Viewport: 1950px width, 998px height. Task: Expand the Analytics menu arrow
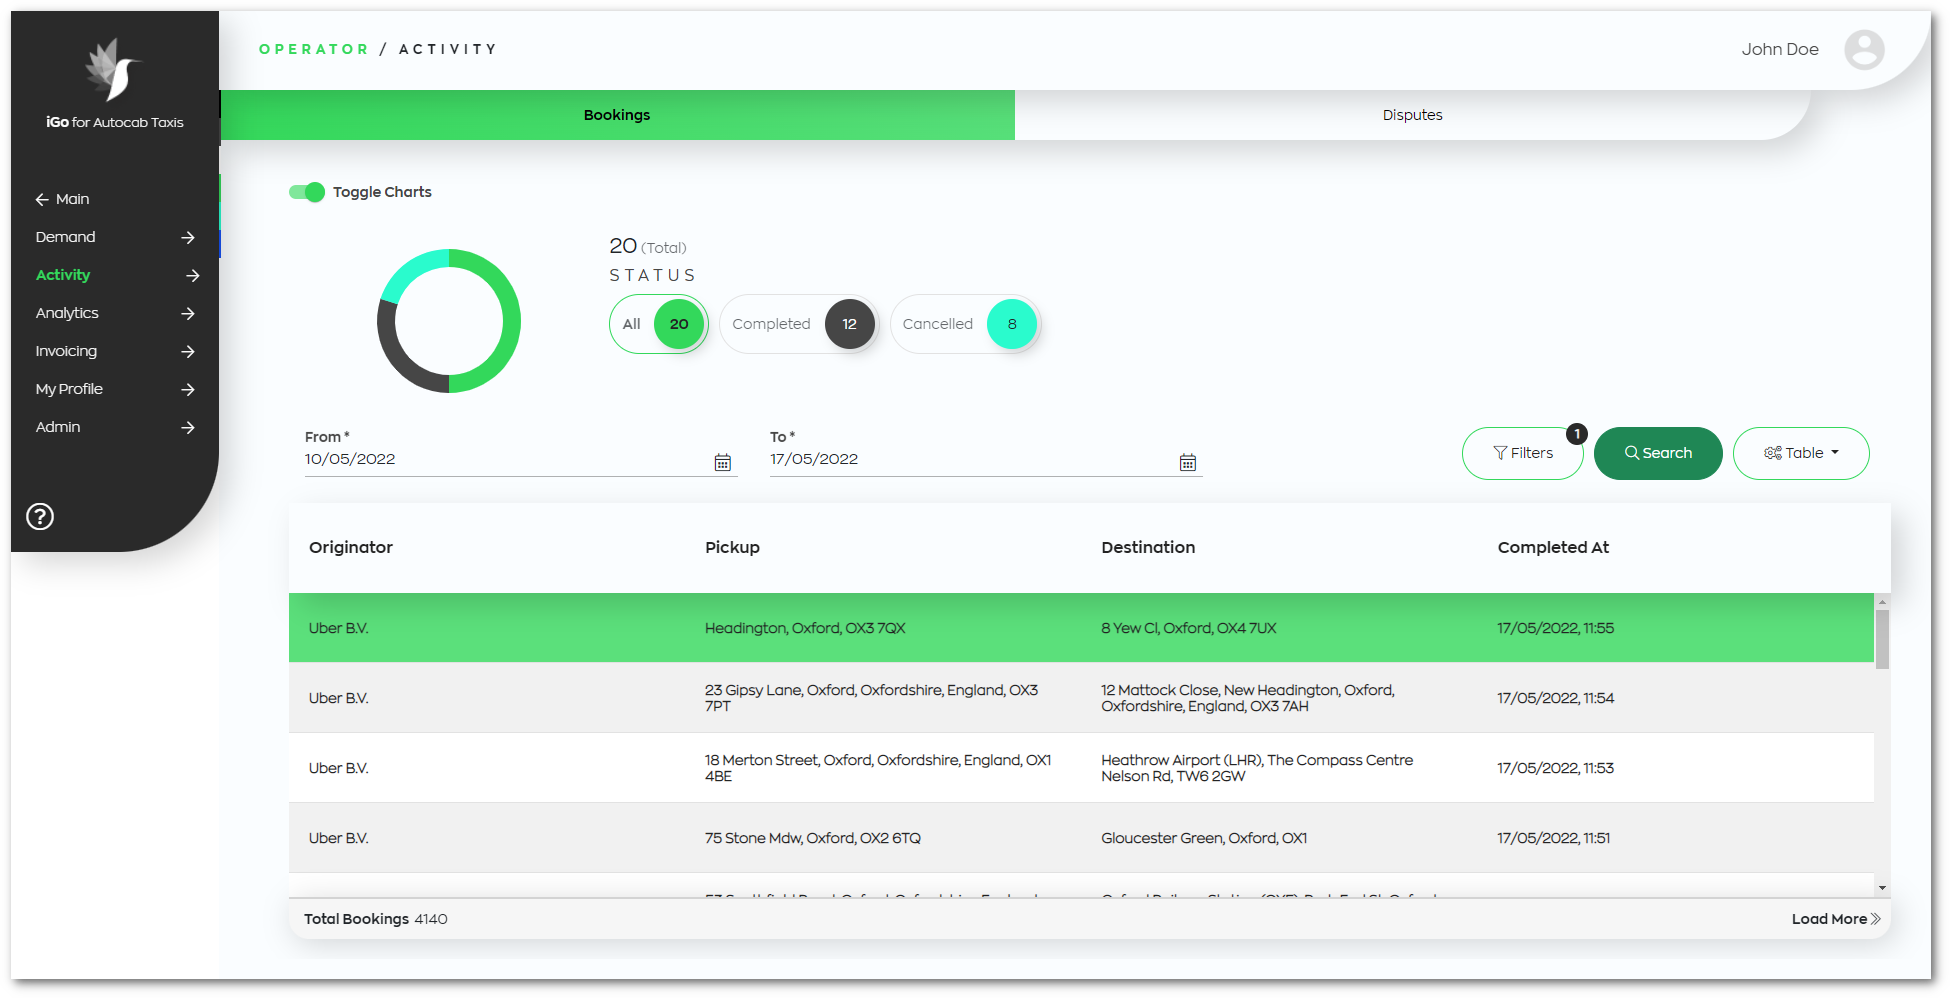(188, 313)
